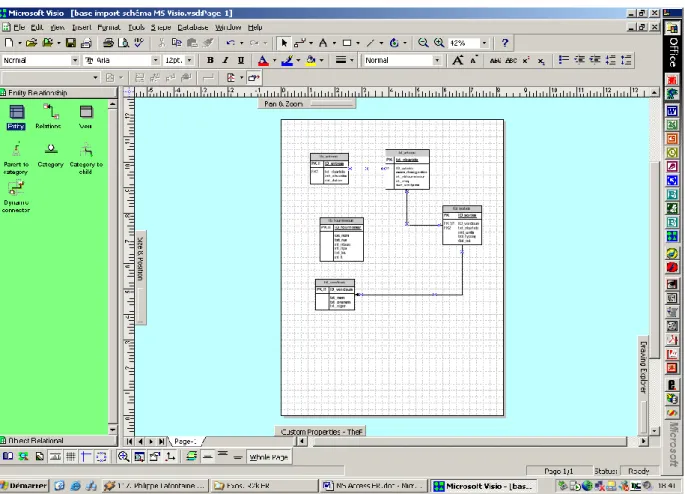Select the Category to child shape
The width and height of the screenshot is (685, 494).
(x=86, y=158)
